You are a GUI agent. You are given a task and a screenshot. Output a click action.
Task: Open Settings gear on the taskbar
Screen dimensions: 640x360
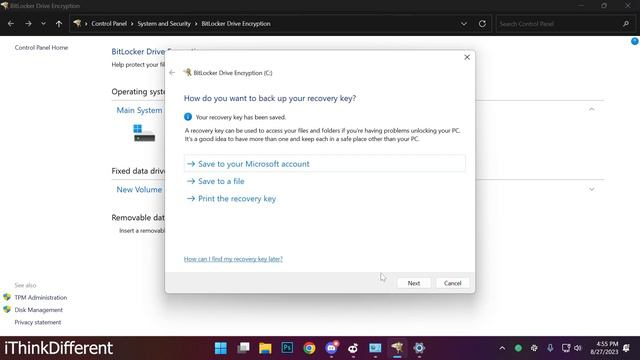click(x=419, y=348)
